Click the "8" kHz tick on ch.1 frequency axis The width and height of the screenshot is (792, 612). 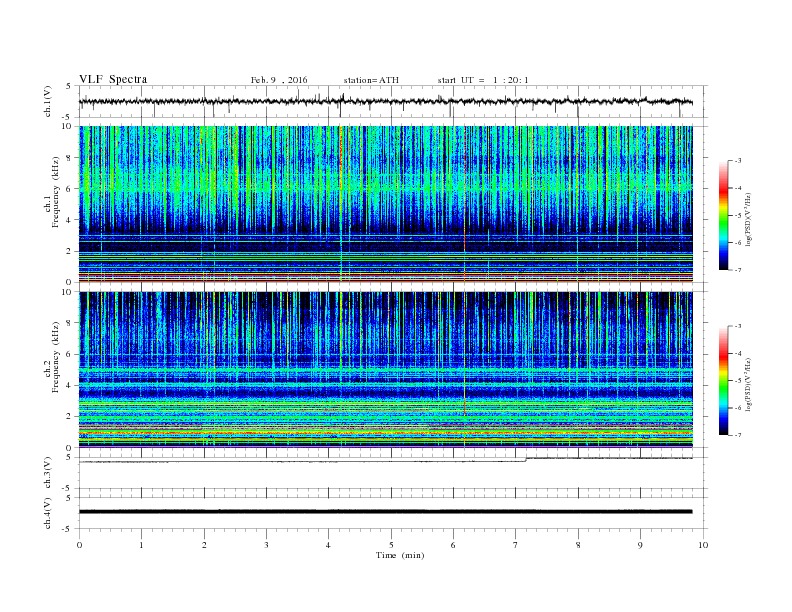pyautogui.click(x=69, y=158)
